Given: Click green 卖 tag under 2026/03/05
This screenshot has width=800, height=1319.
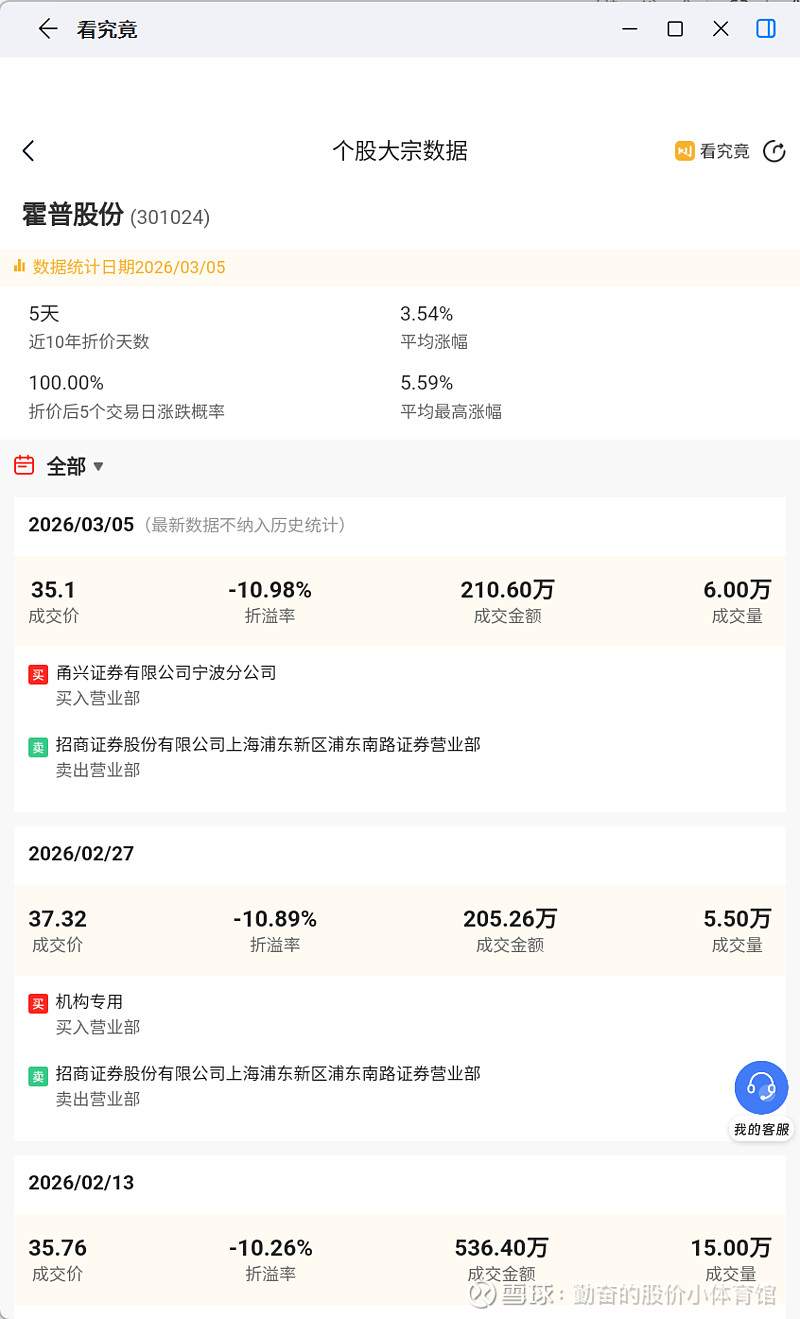Looking at the screenshot, I should point(38,747).
